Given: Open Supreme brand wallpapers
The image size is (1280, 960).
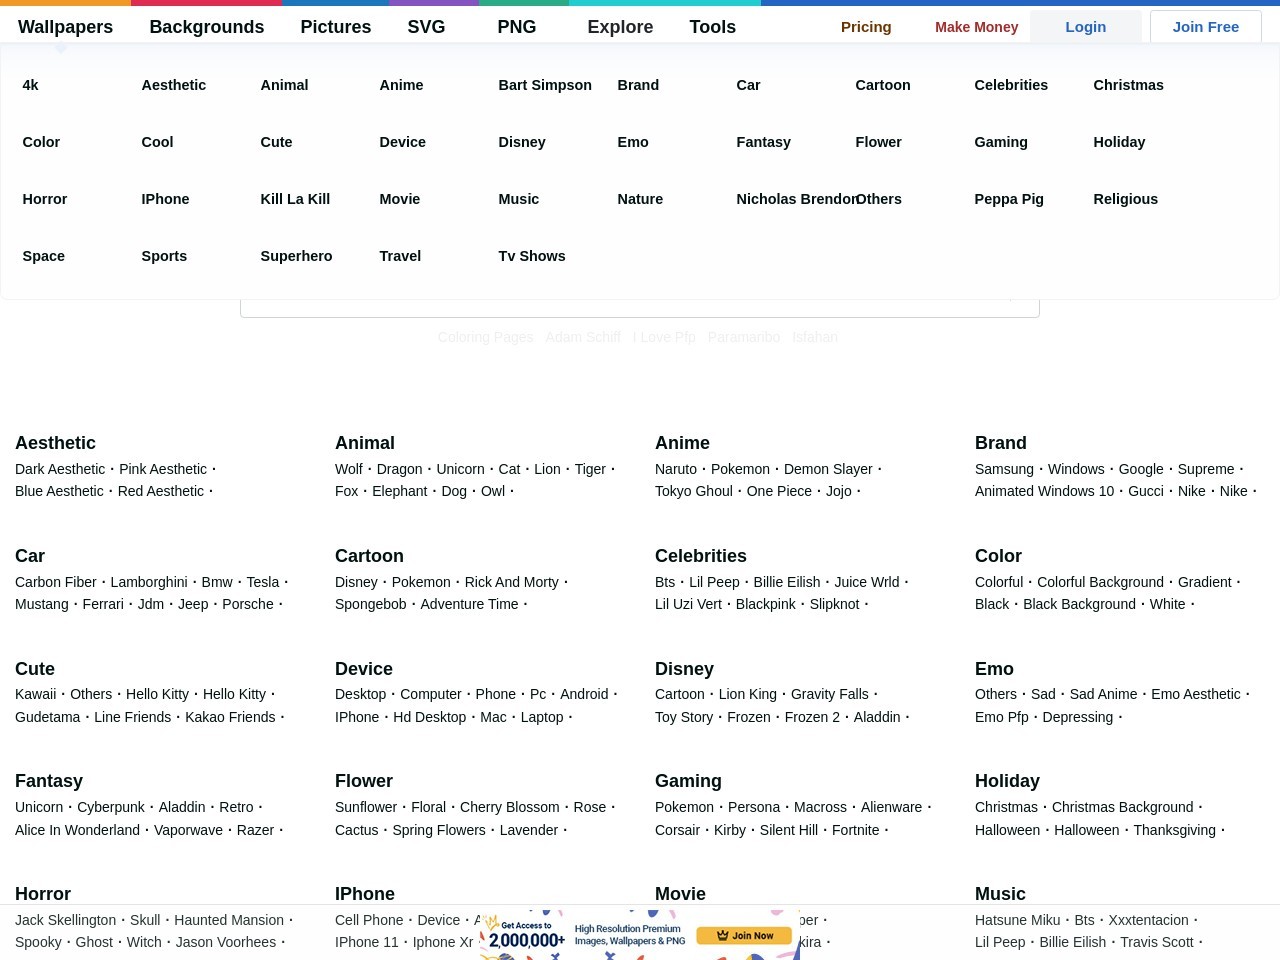Looking at the screenshot, I should (x=1206, y=469).
